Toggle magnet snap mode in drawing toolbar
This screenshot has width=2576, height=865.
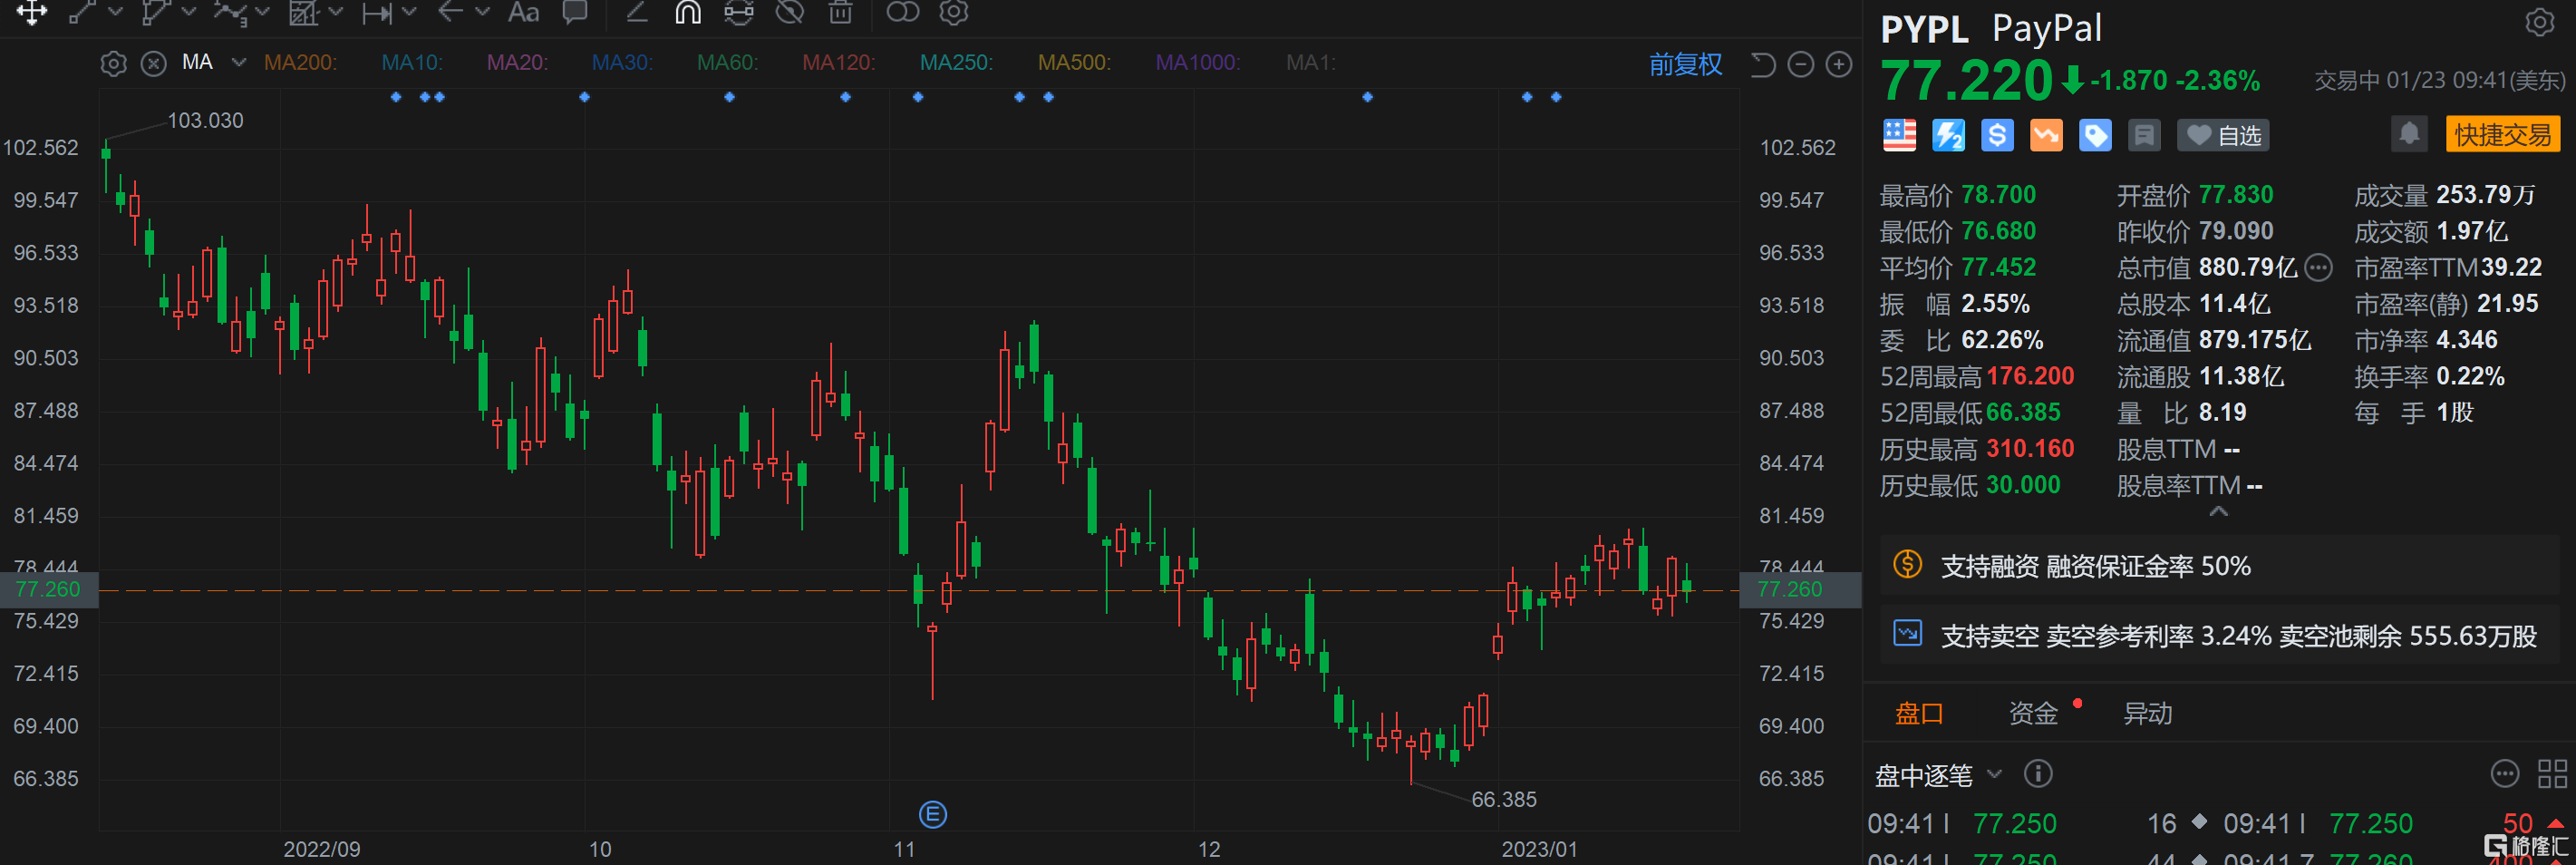pyautogui.click(x=688, y=13)
